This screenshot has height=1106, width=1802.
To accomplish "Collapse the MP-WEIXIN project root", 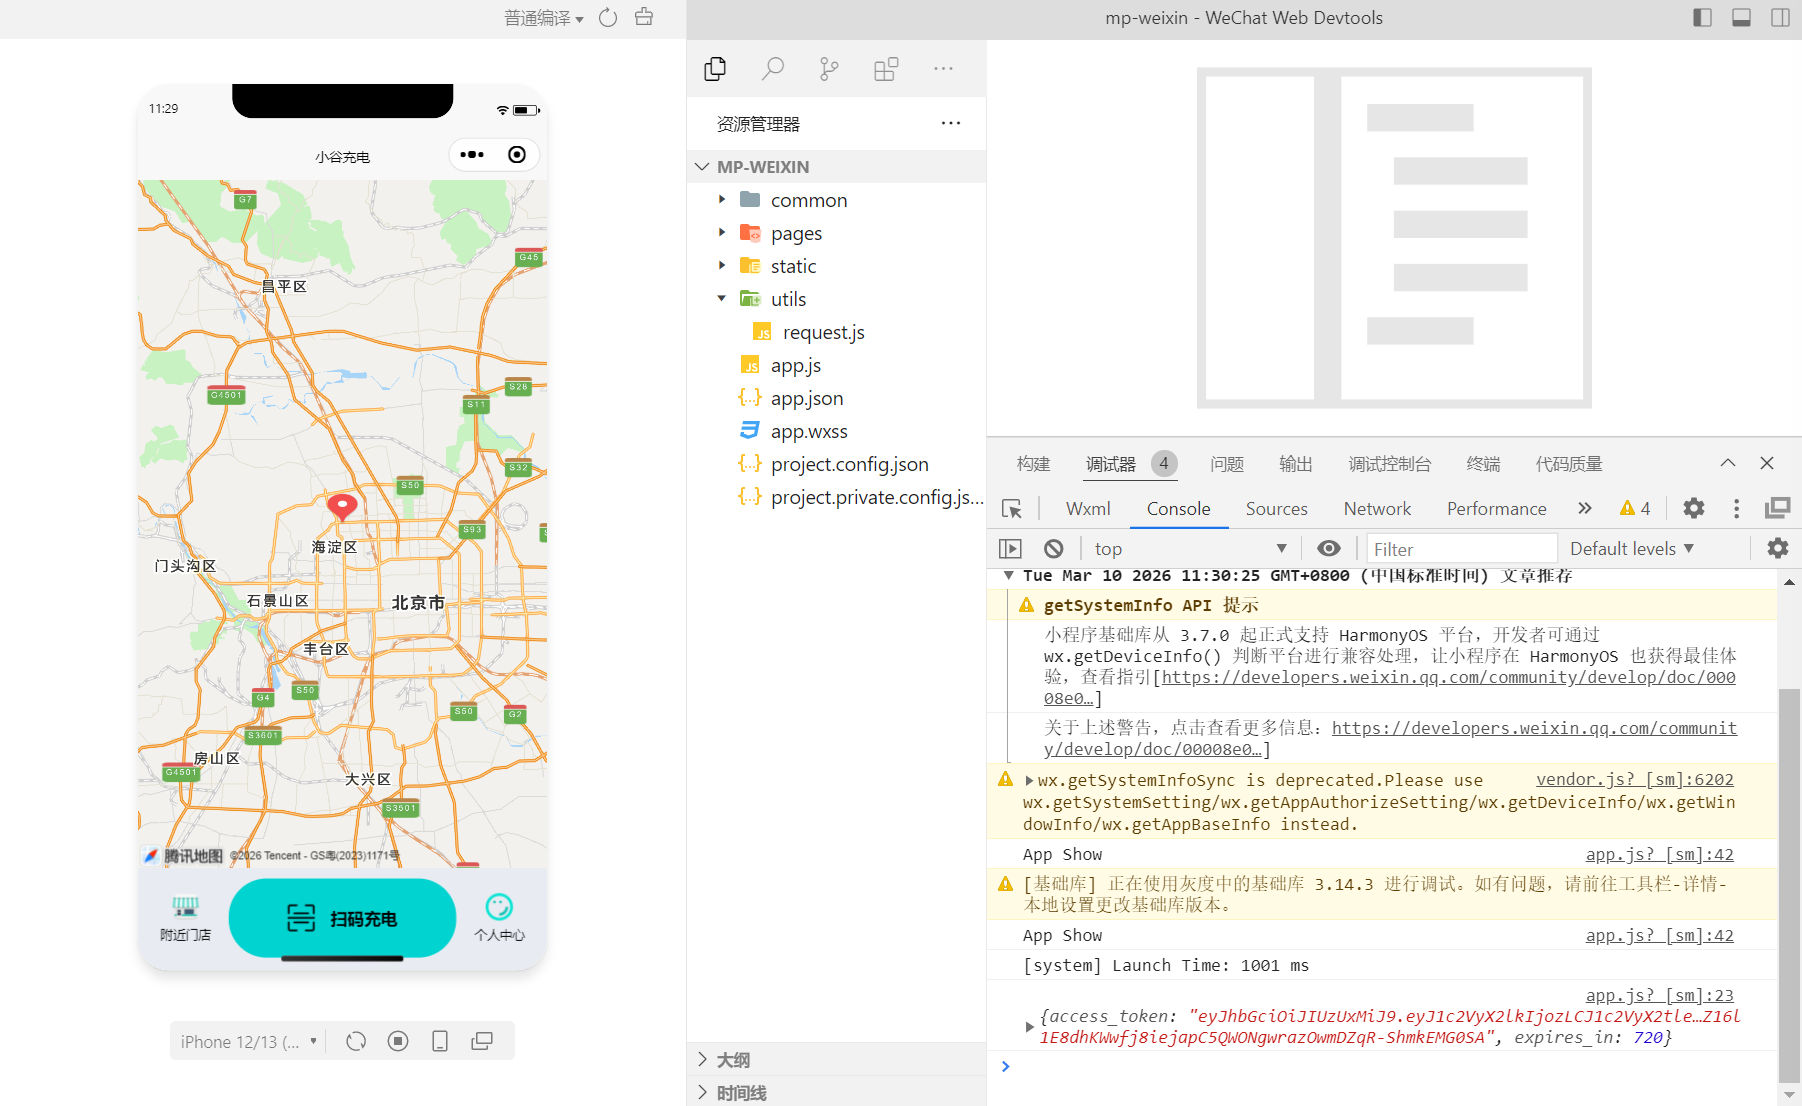I will click(x=702, y=167).
